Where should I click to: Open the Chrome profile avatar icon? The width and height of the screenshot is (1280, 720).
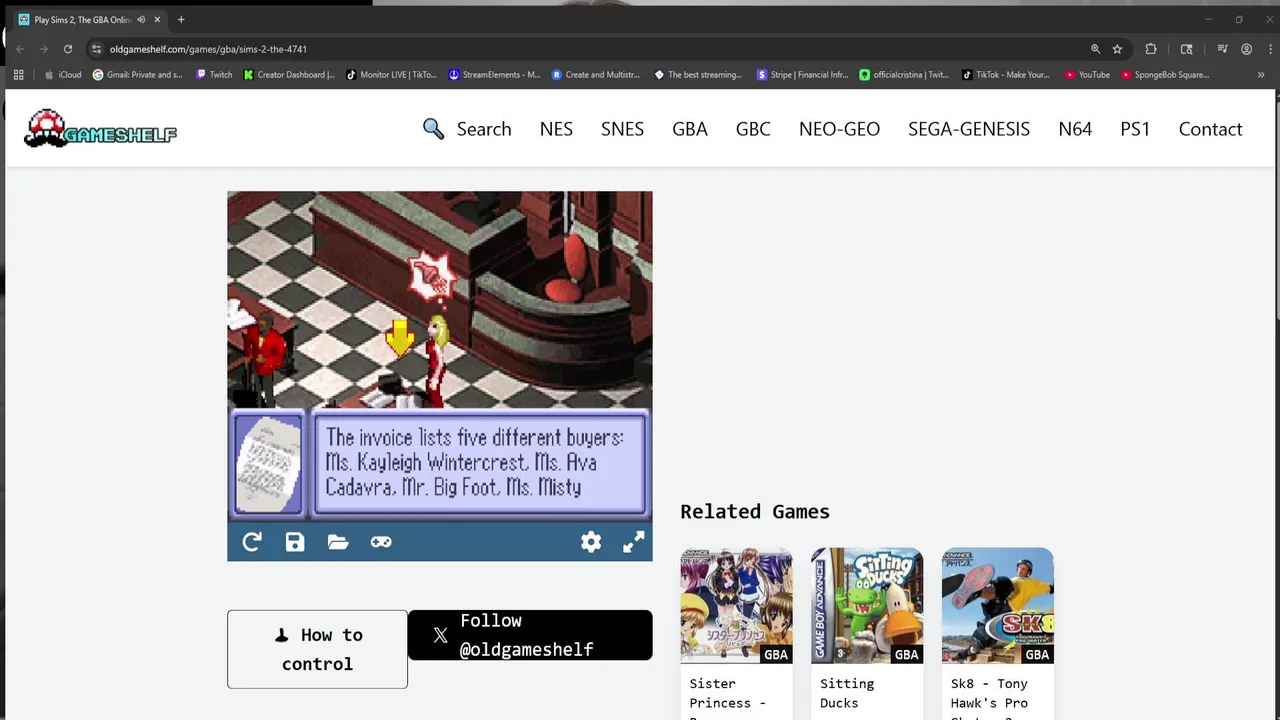[x=1246, y=49]
